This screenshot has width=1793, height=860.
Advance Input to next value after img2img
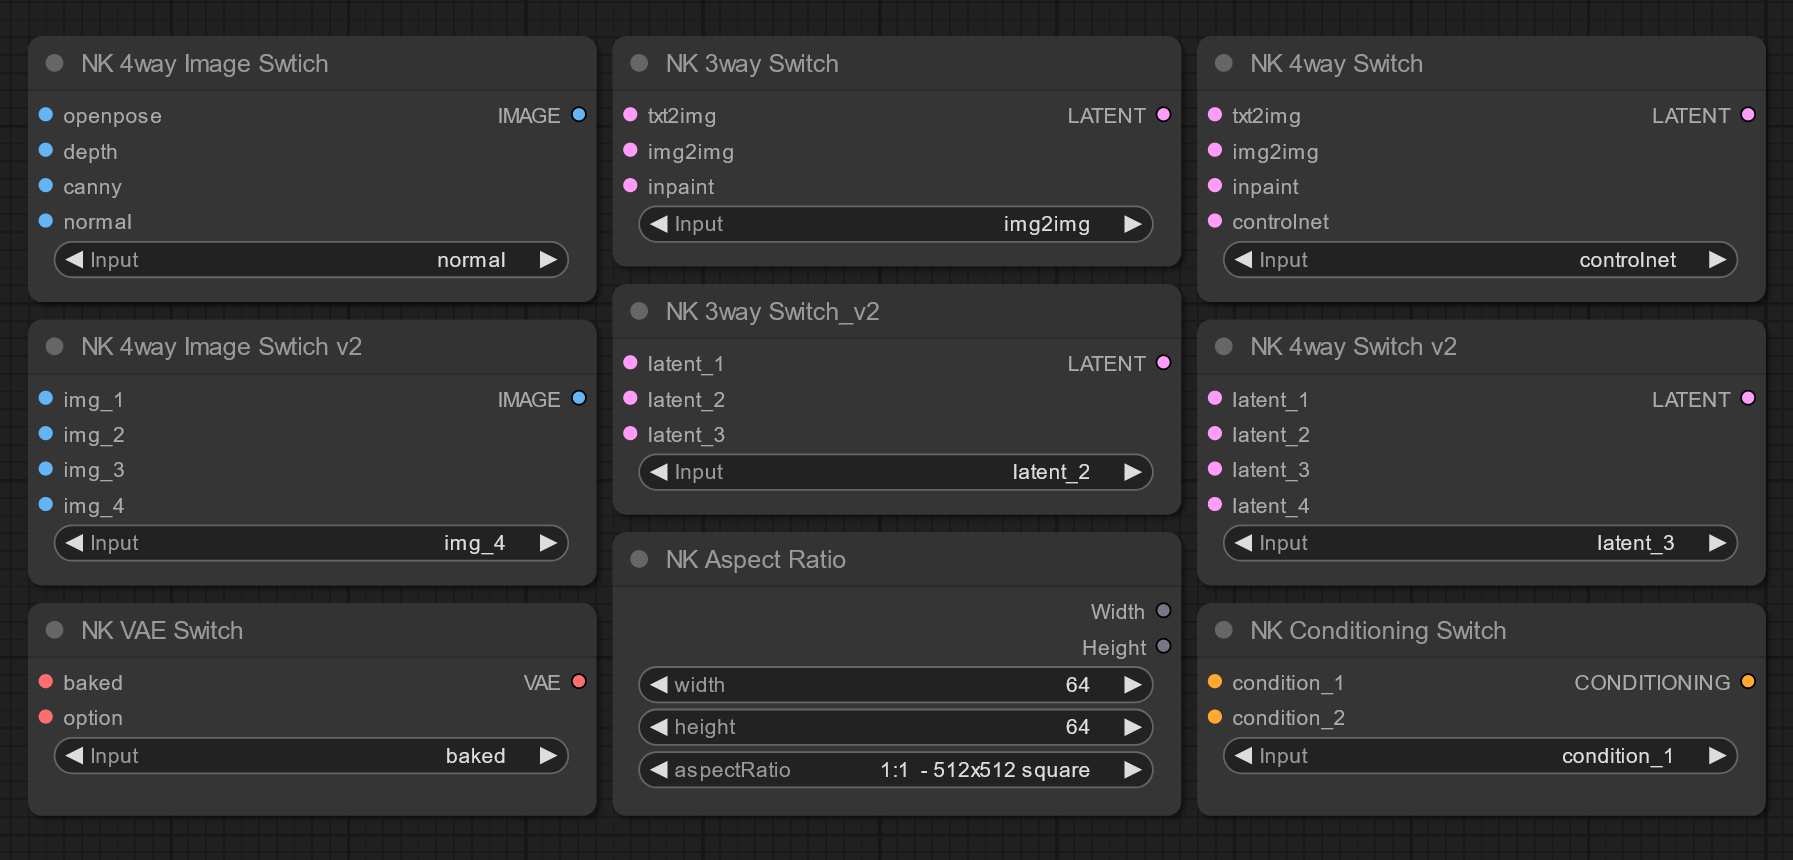[x=1132, y=224]
